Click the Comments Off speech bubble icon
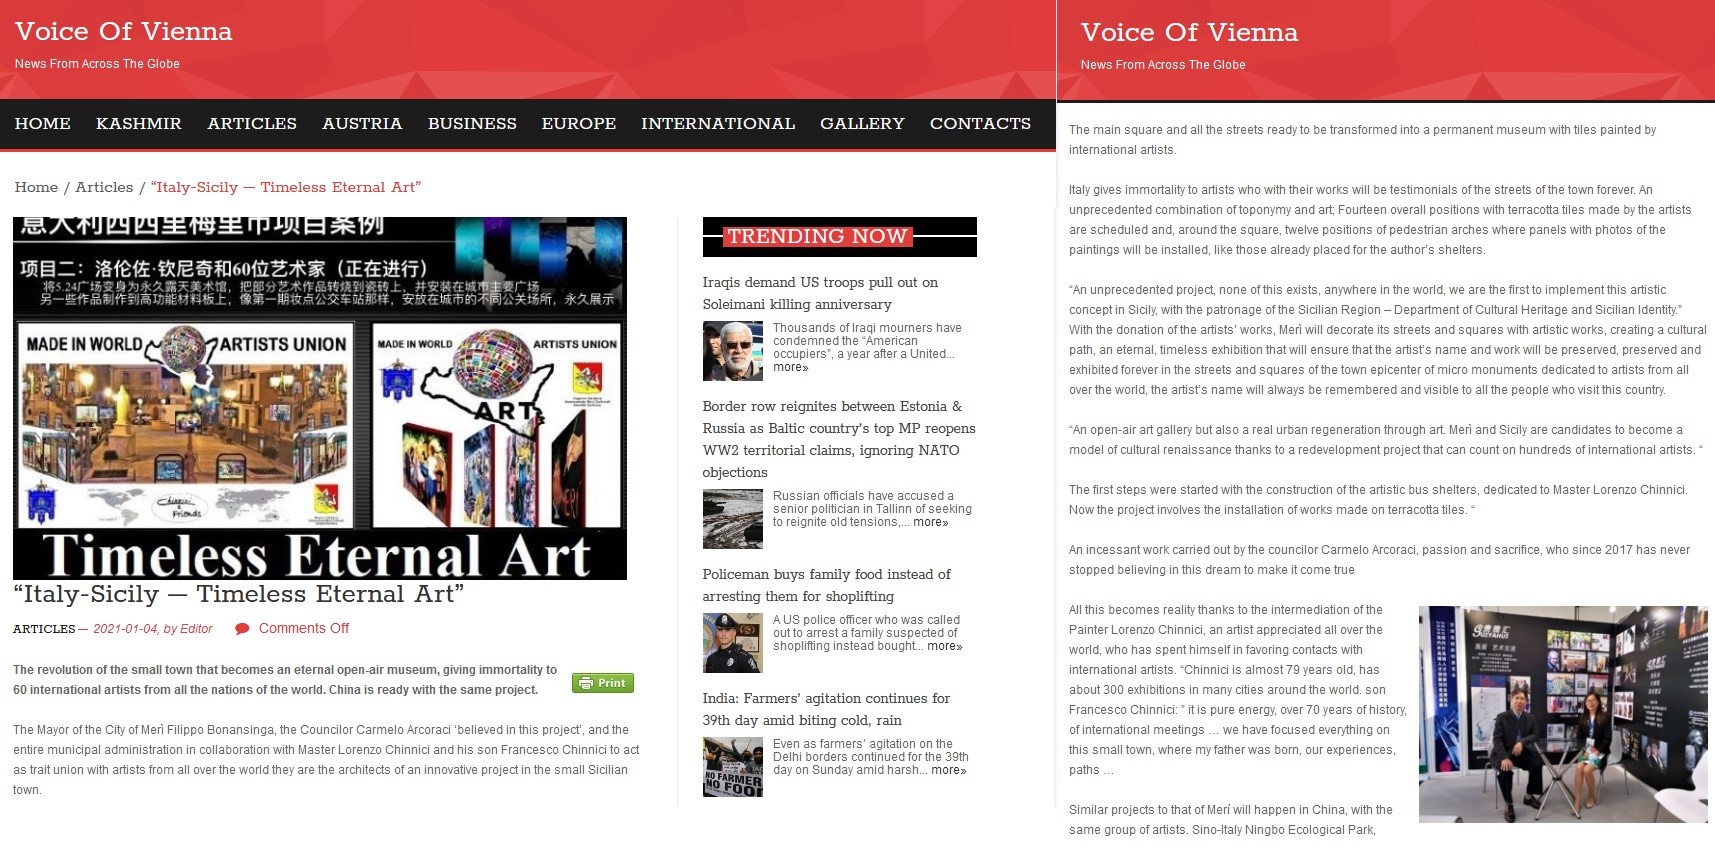Image resolution: width=1715 pixels, height=857 pixels. 242,629
